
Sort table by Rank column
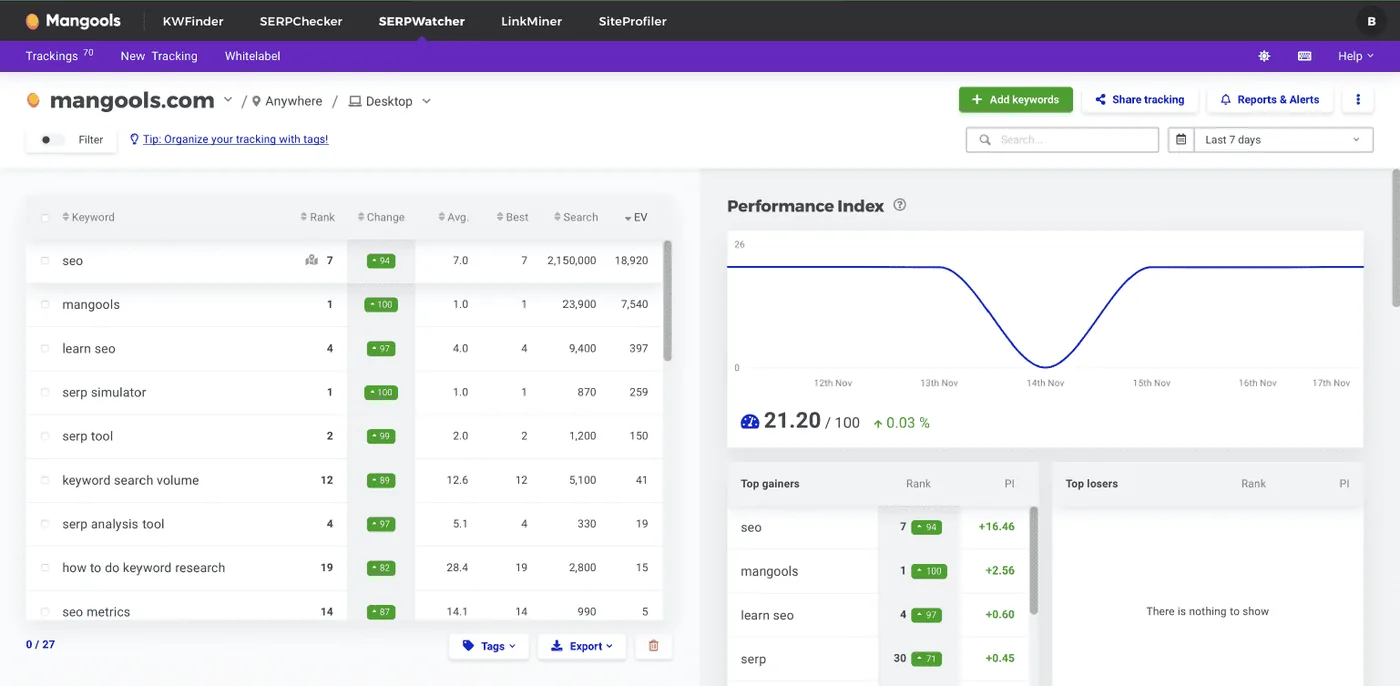click(x=318, y=217)
